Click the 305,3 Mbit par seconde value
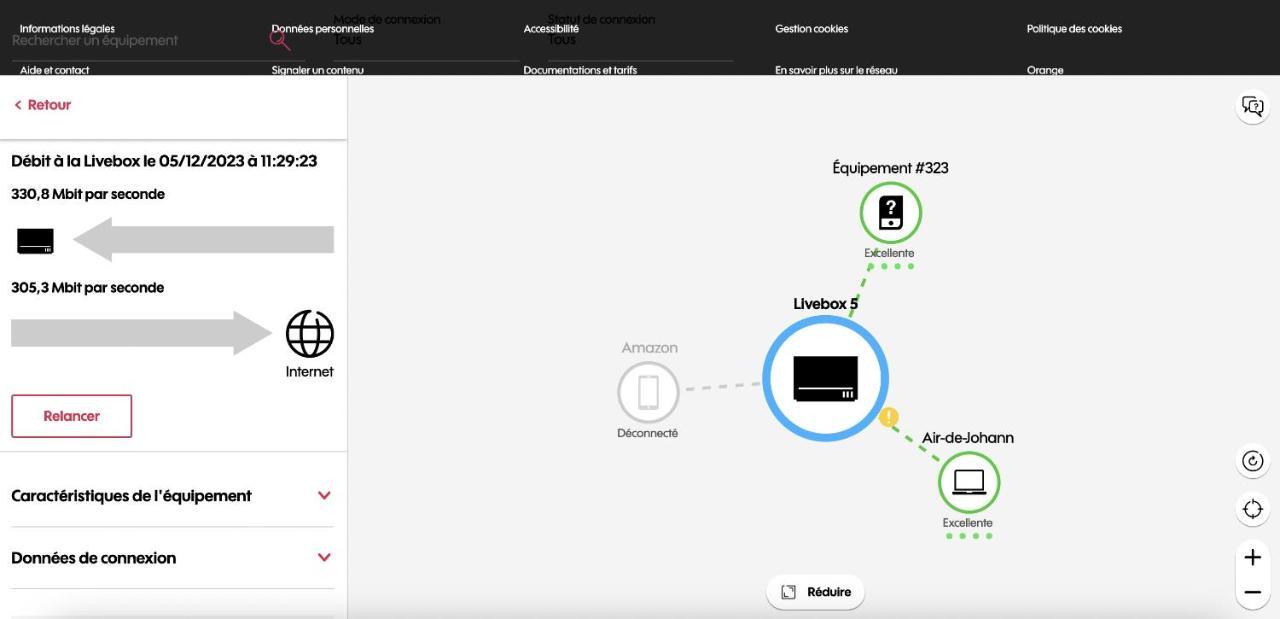Viewport: 1280px width, 619px height. [88, 288]
